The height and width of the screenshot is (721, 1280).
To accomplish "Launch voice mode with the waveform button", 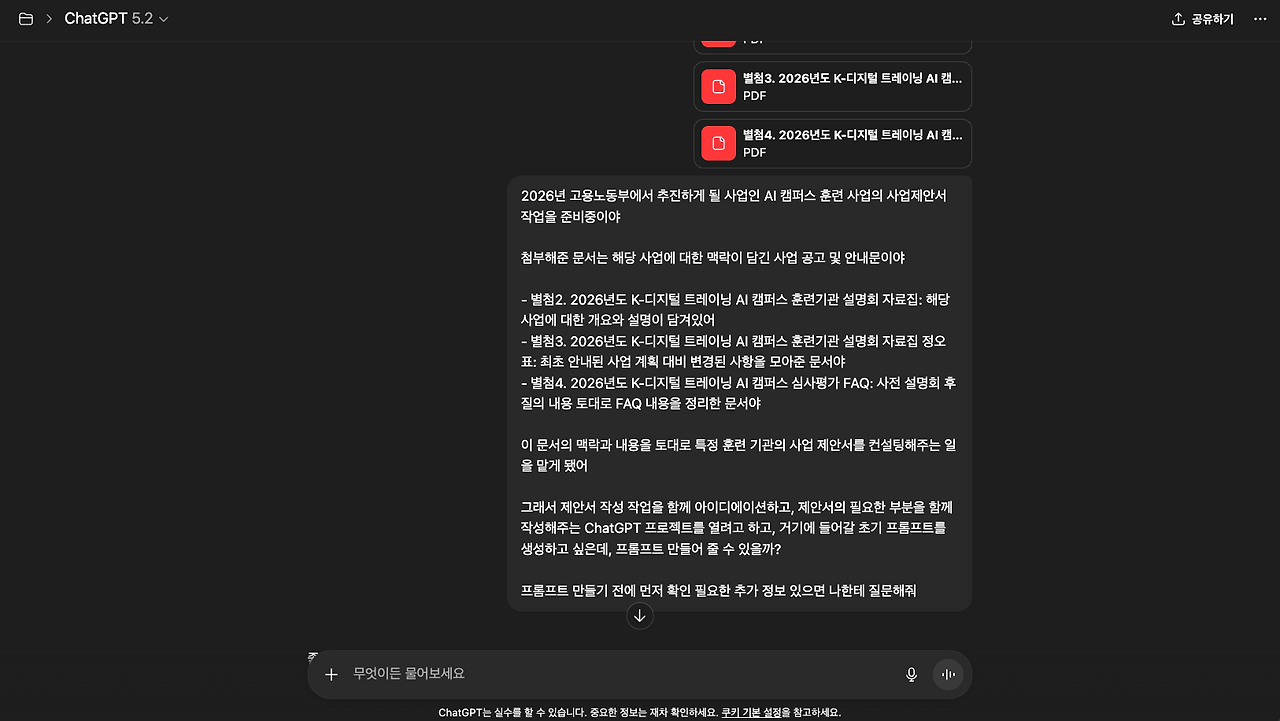I will [948, 674].
